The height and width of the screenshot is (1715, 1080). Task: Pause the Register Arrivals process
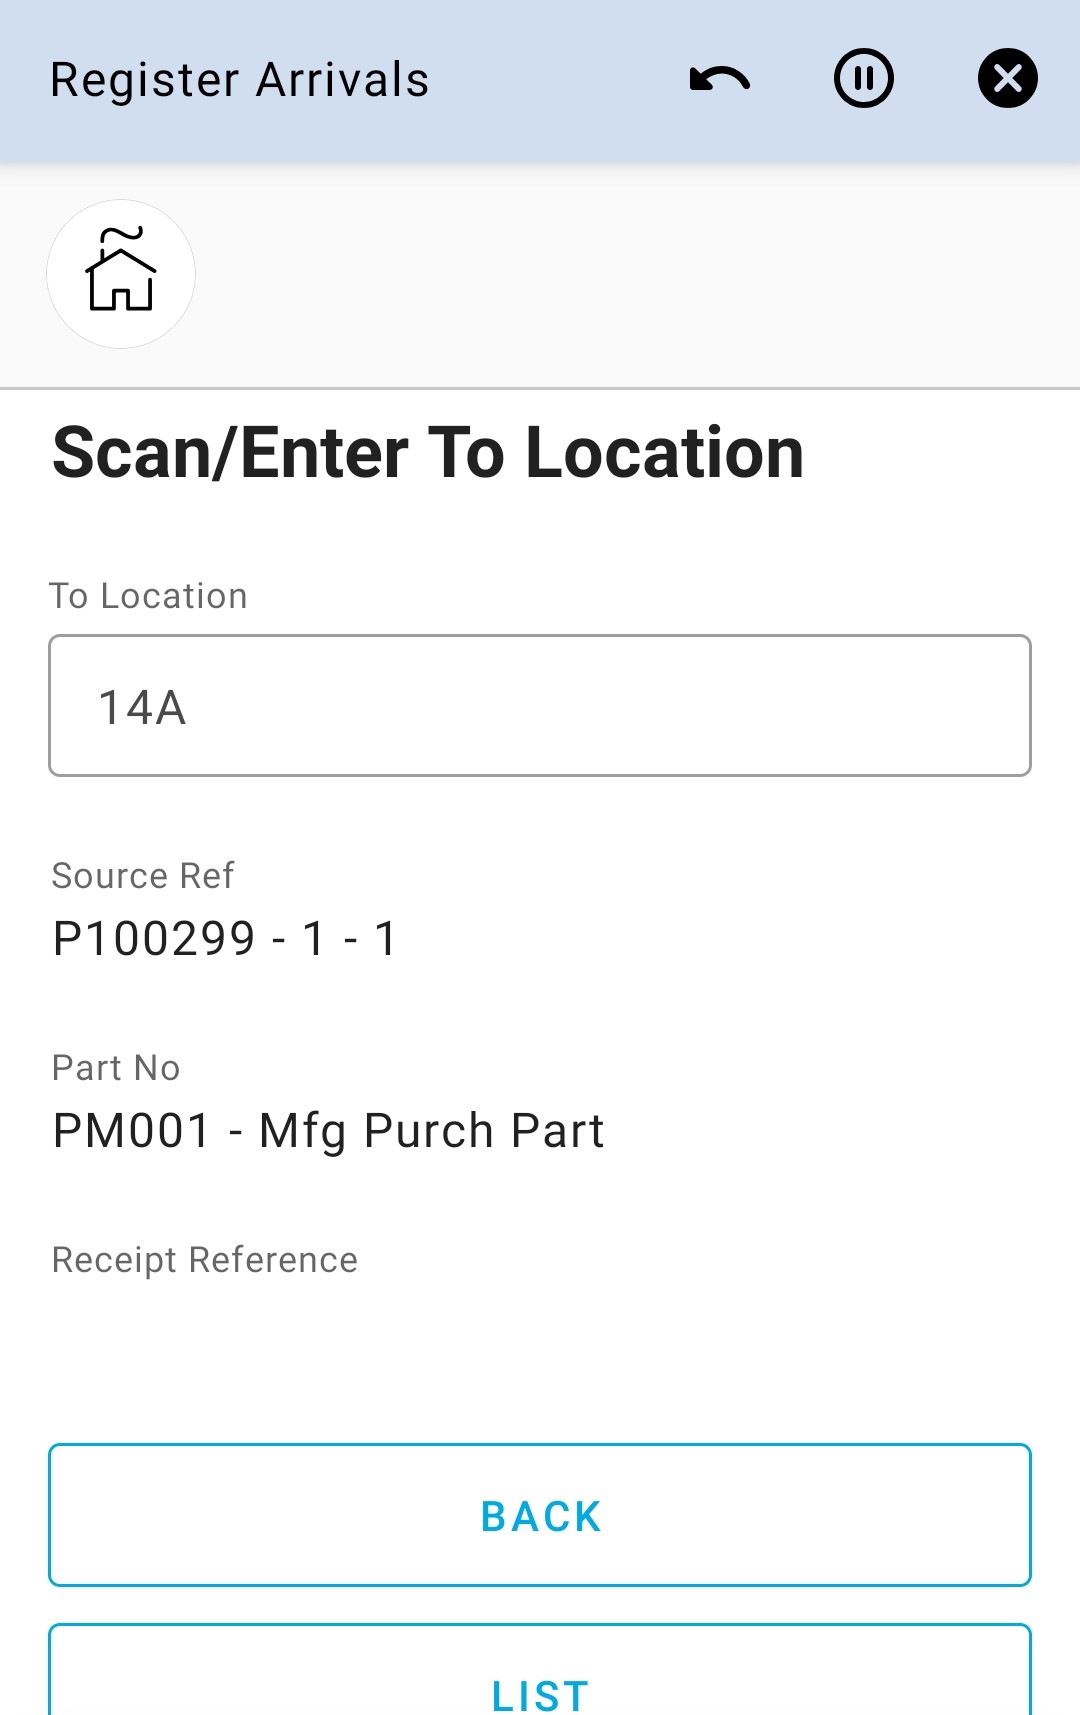point(863,78)
